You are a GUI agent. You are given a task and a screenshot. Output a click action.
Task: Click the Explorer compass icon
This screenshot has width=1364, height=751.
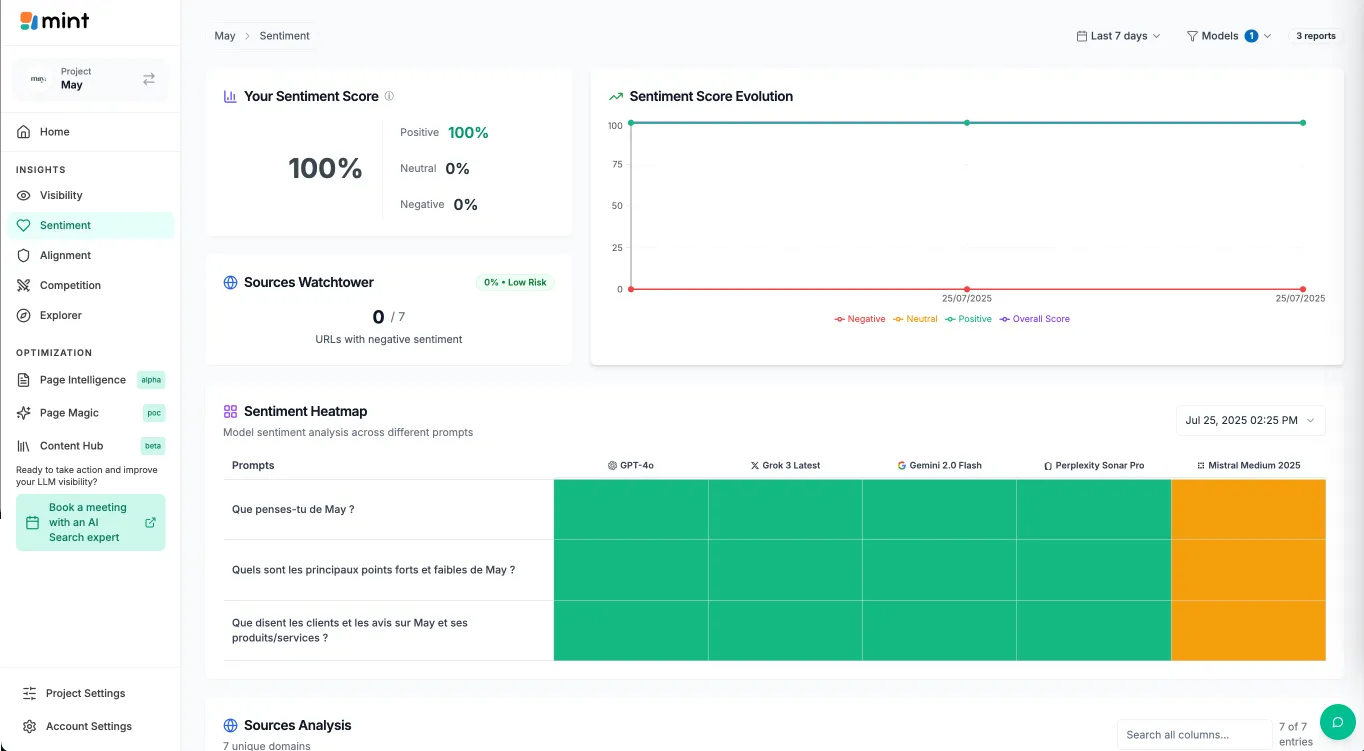point(24,316)
